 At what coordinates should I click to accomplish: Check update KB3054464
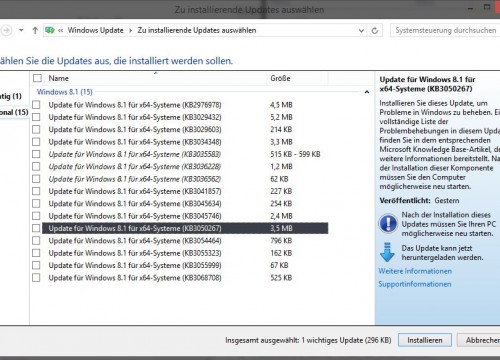click(36, 240)
